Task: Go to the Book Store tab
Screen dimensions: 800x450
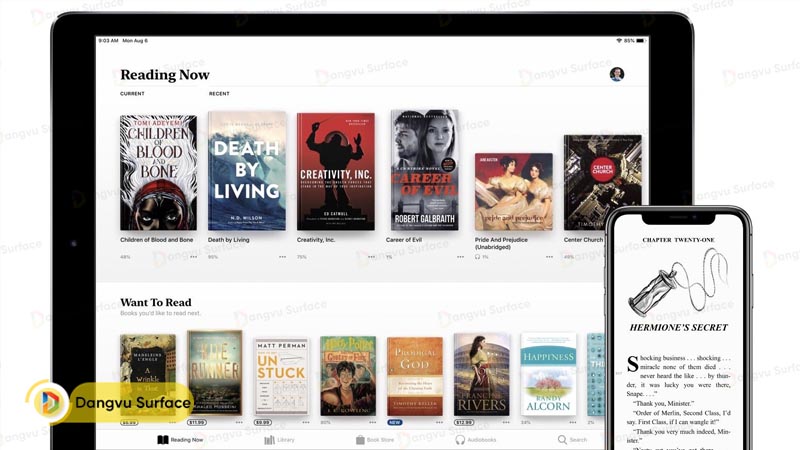Action: pos(375,440)
